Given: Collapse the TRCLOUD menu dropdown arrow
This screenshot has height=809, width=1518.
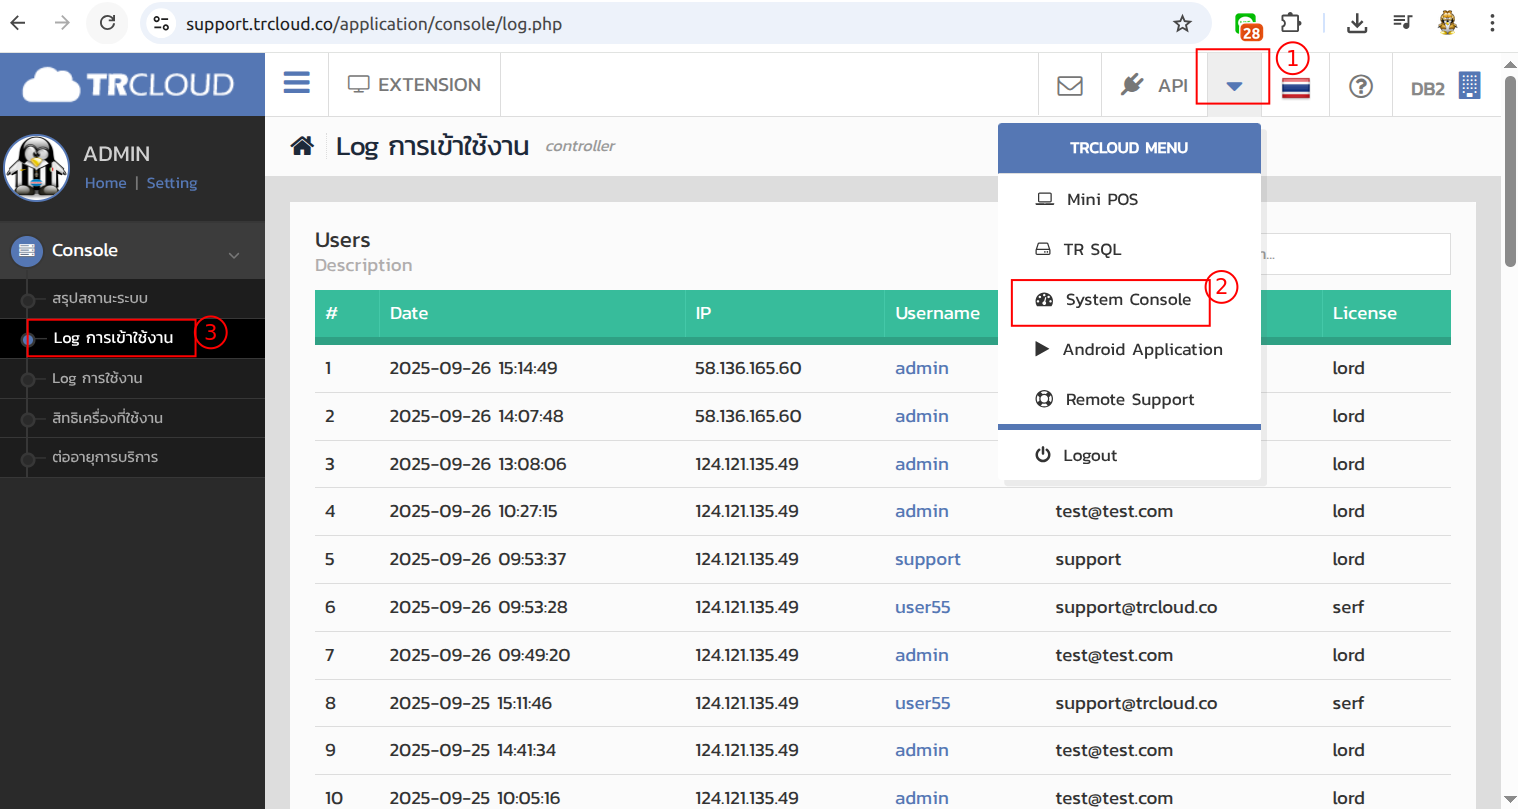Looking at the screenshot, I should click(x=1234, y=86).
